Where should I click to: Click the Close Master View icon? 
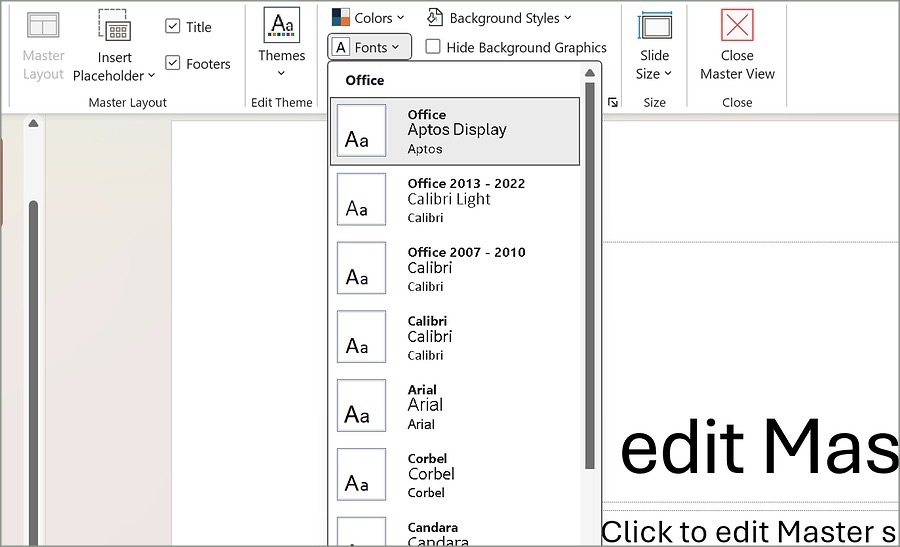pos(737,26)
